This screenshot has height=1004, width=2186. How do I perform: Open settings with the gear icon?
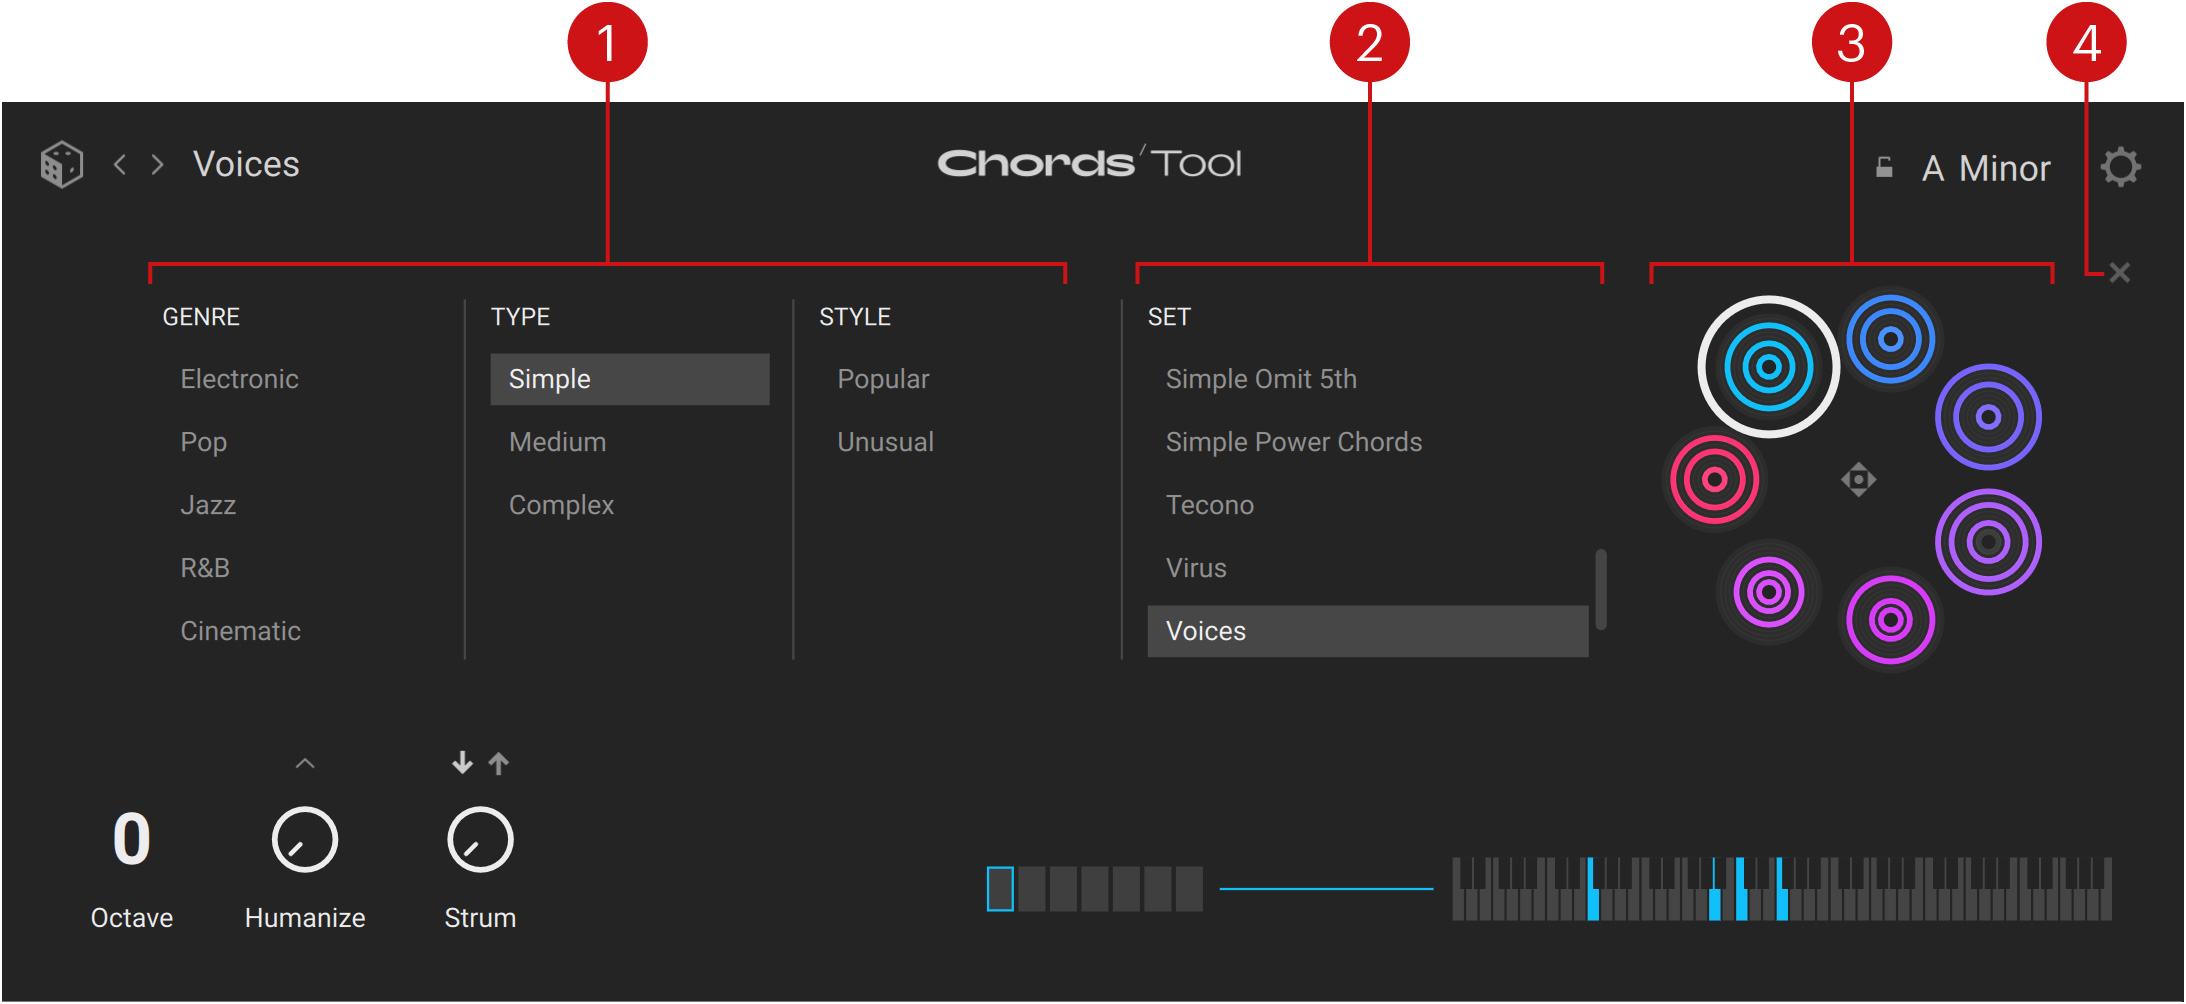point(2119,167)
